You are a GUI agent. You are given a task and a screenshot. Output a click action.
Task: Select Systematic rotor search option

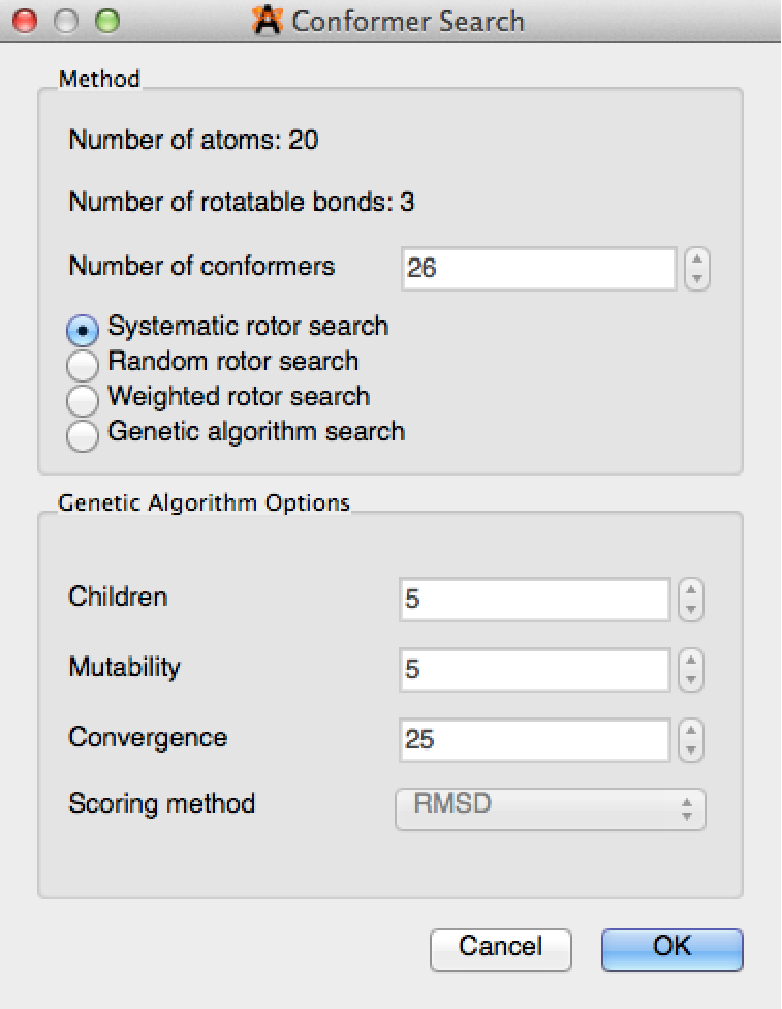pyautogui.click(x=82, y=329)
